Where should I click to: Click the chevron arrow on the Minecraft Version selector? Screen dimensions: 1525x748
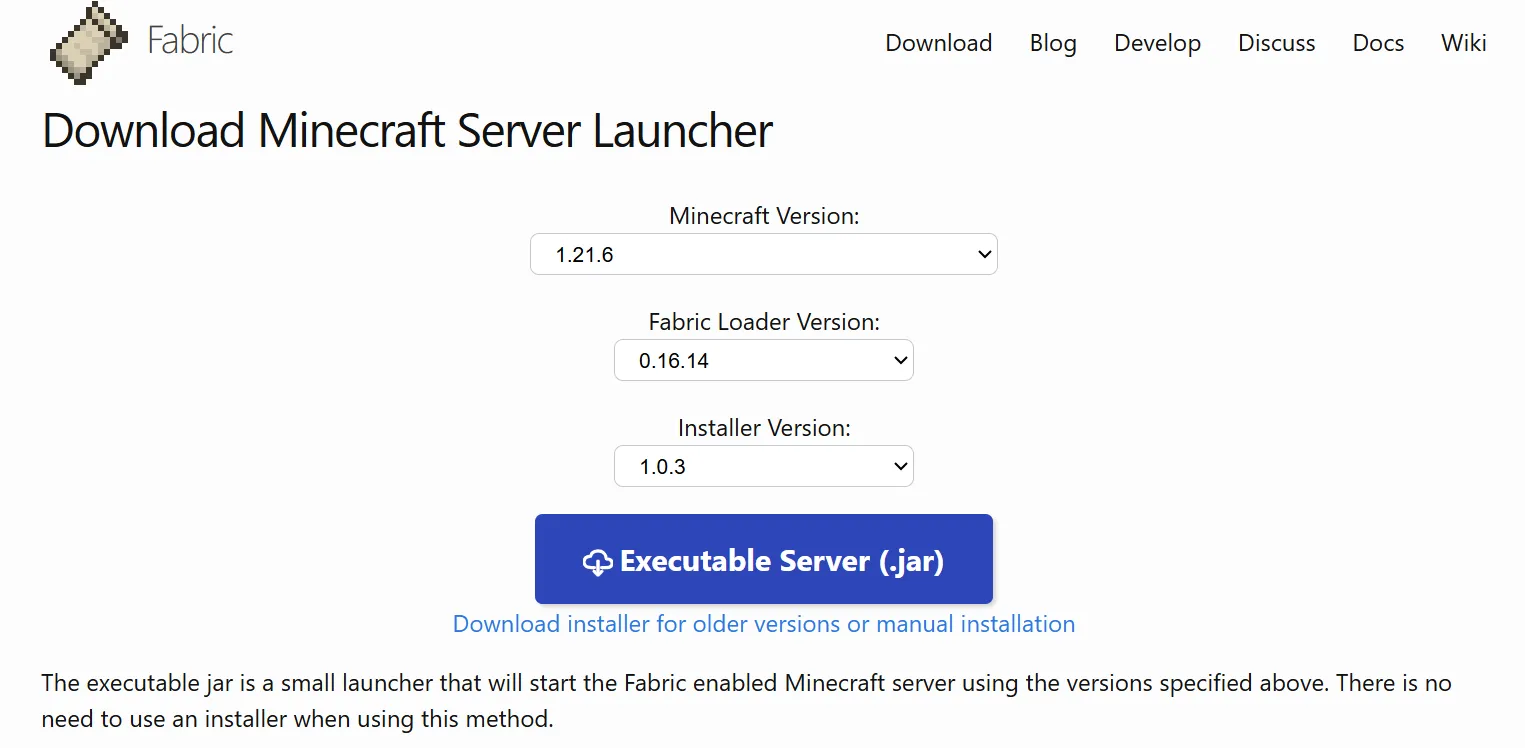click(x=982, y=254)
